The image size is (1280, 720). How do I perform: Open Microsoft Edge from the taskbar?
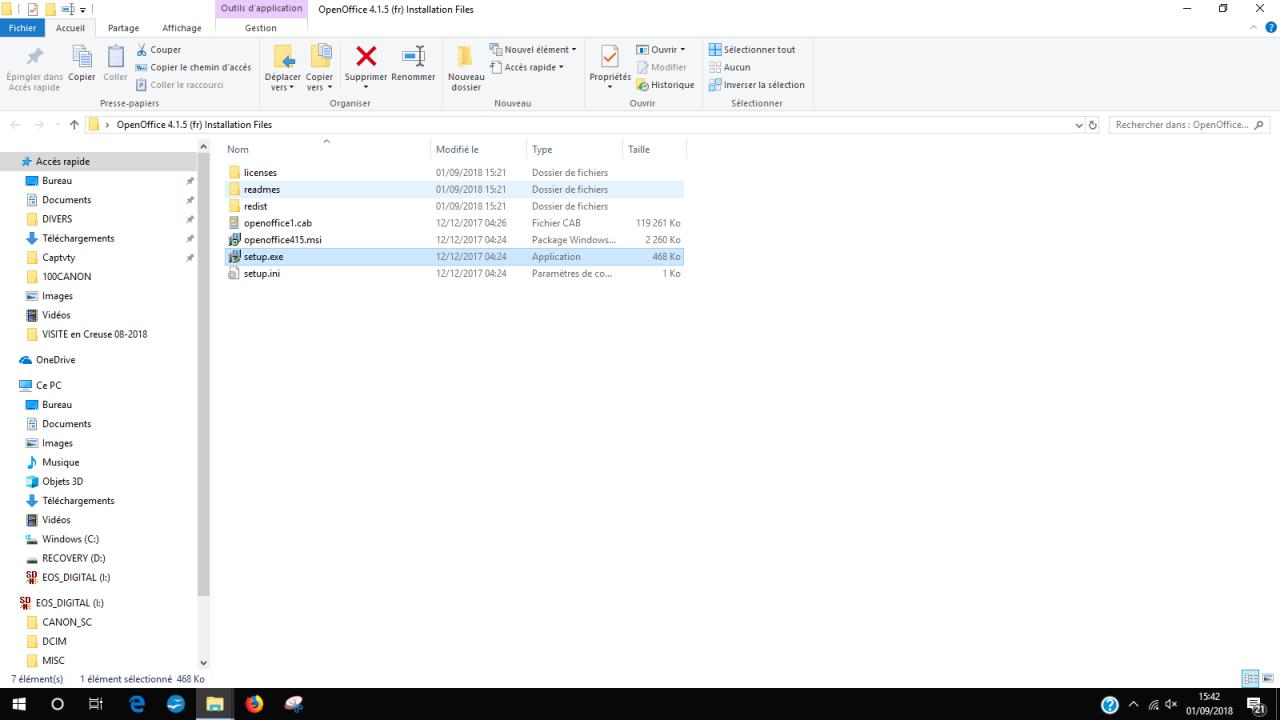click(137, 704)
